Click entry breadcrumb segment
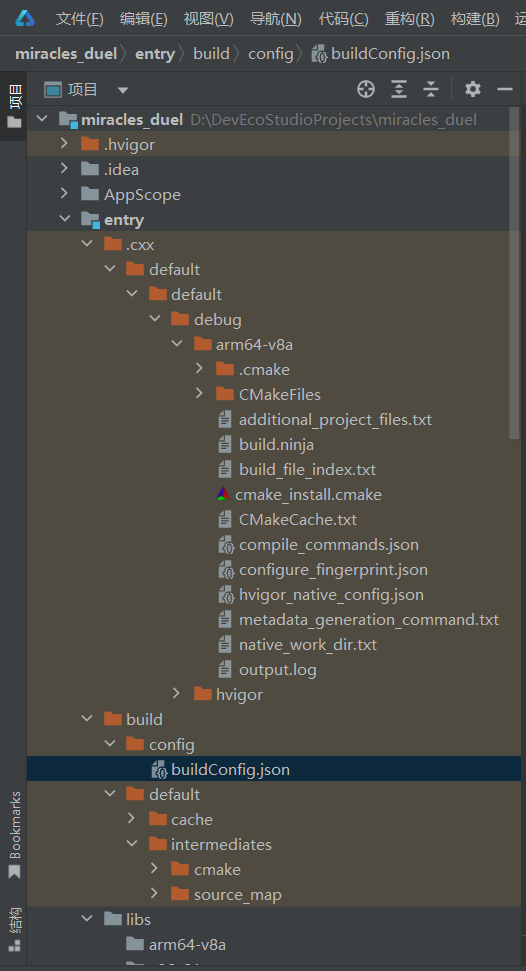The image size is (526, 971). (x=155, y=54)
